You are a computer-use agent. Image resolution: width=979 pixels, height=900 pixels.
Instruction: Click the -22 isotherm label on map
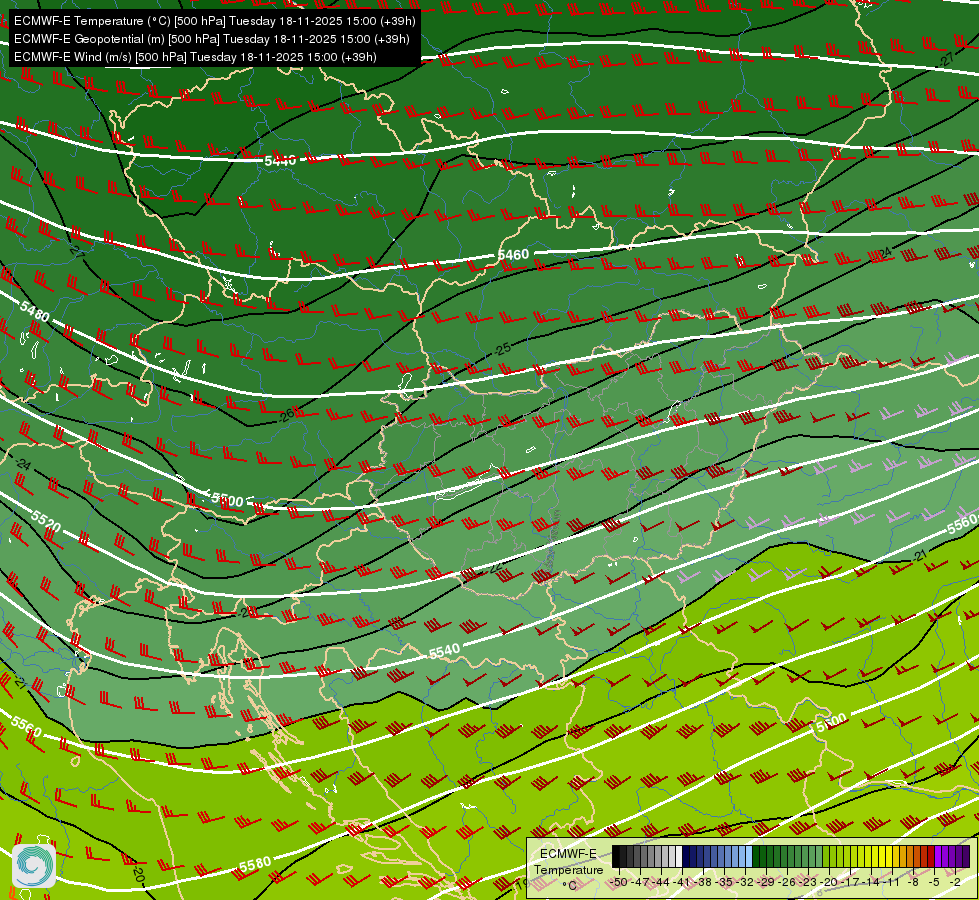point(496,567)
